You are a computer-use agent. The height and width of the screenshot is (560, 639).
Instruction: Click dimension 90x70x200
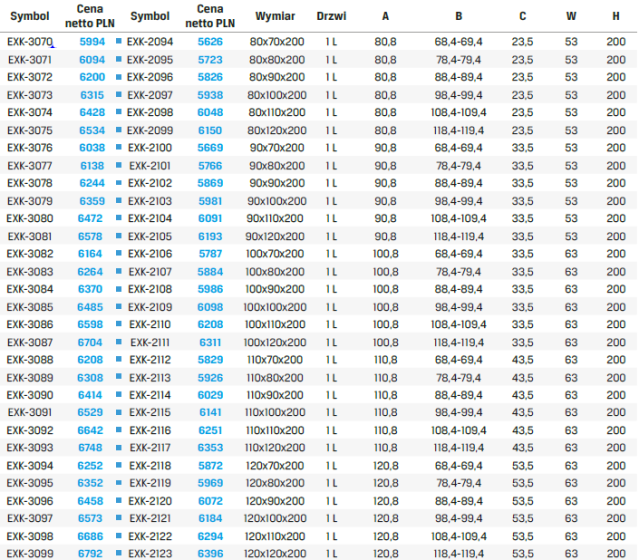[277, 148]
